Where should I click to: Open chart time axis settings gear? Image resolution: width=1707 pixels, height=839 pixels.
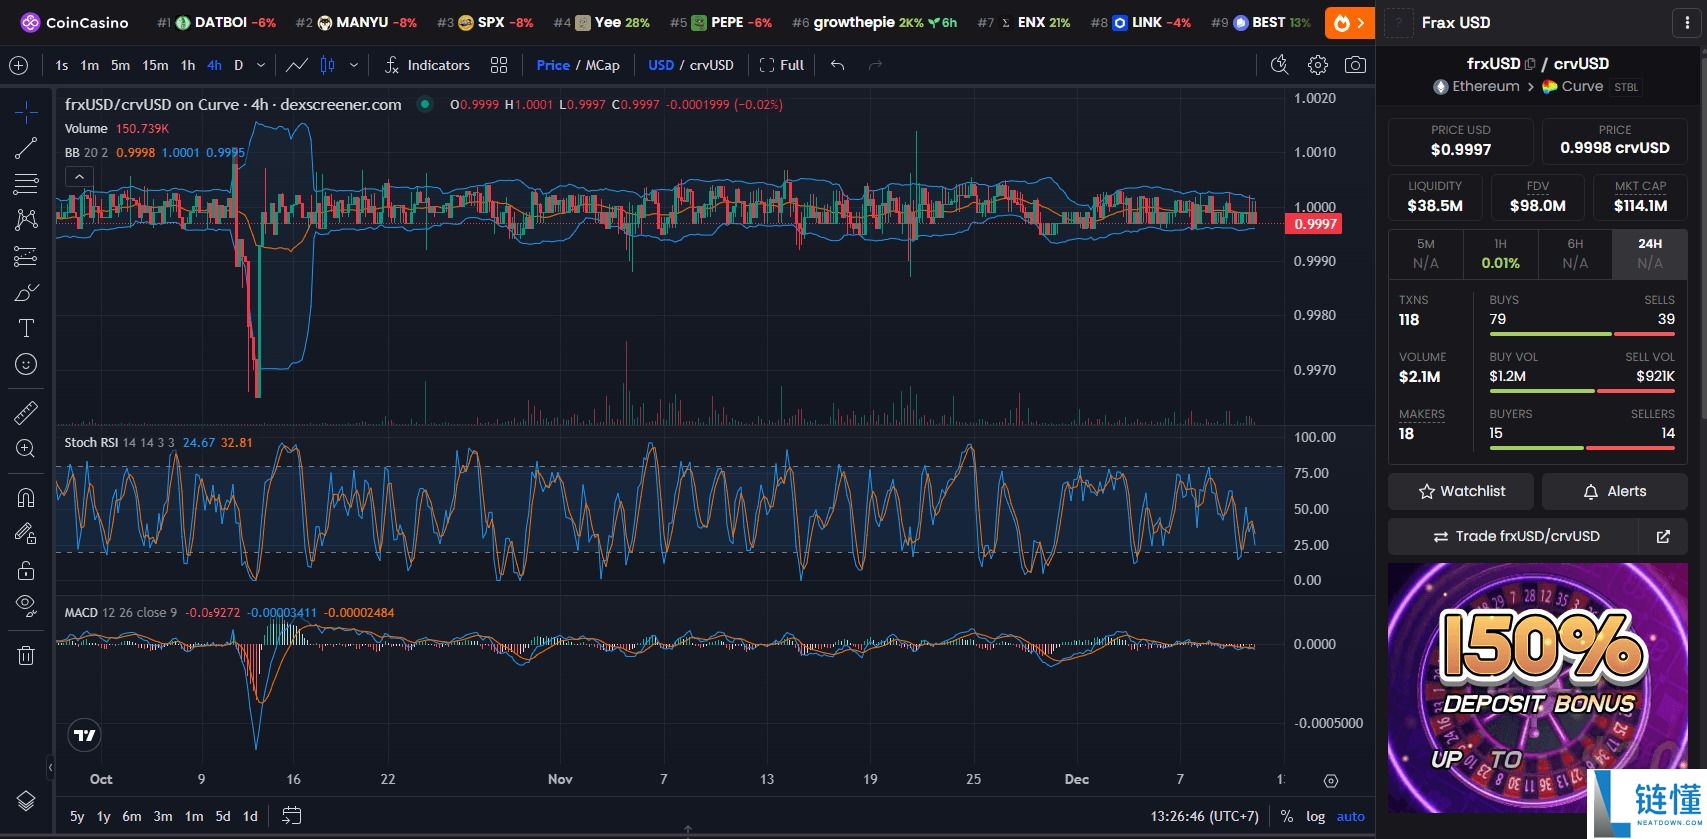click(1330, 780)
